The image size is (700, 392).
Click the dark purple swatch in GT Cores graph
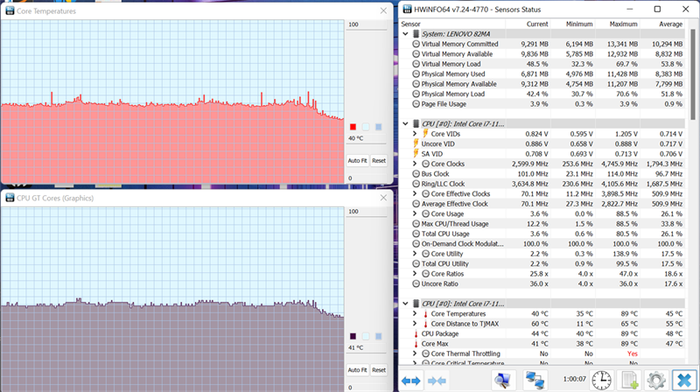[x=353, y=336]
